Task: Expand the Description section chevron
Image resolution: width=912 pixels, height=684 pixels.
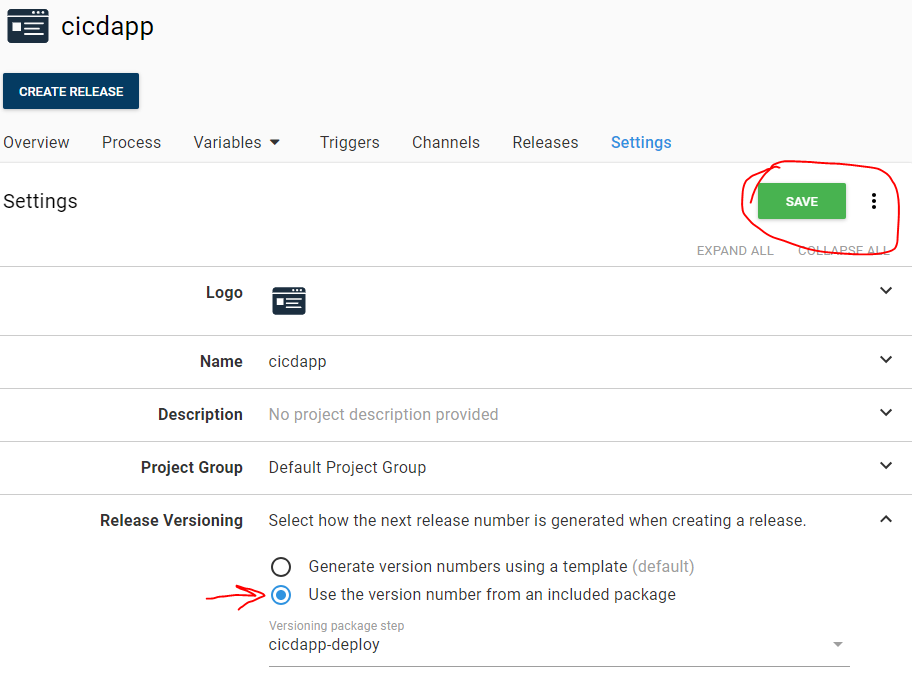Action: [885, 413]
